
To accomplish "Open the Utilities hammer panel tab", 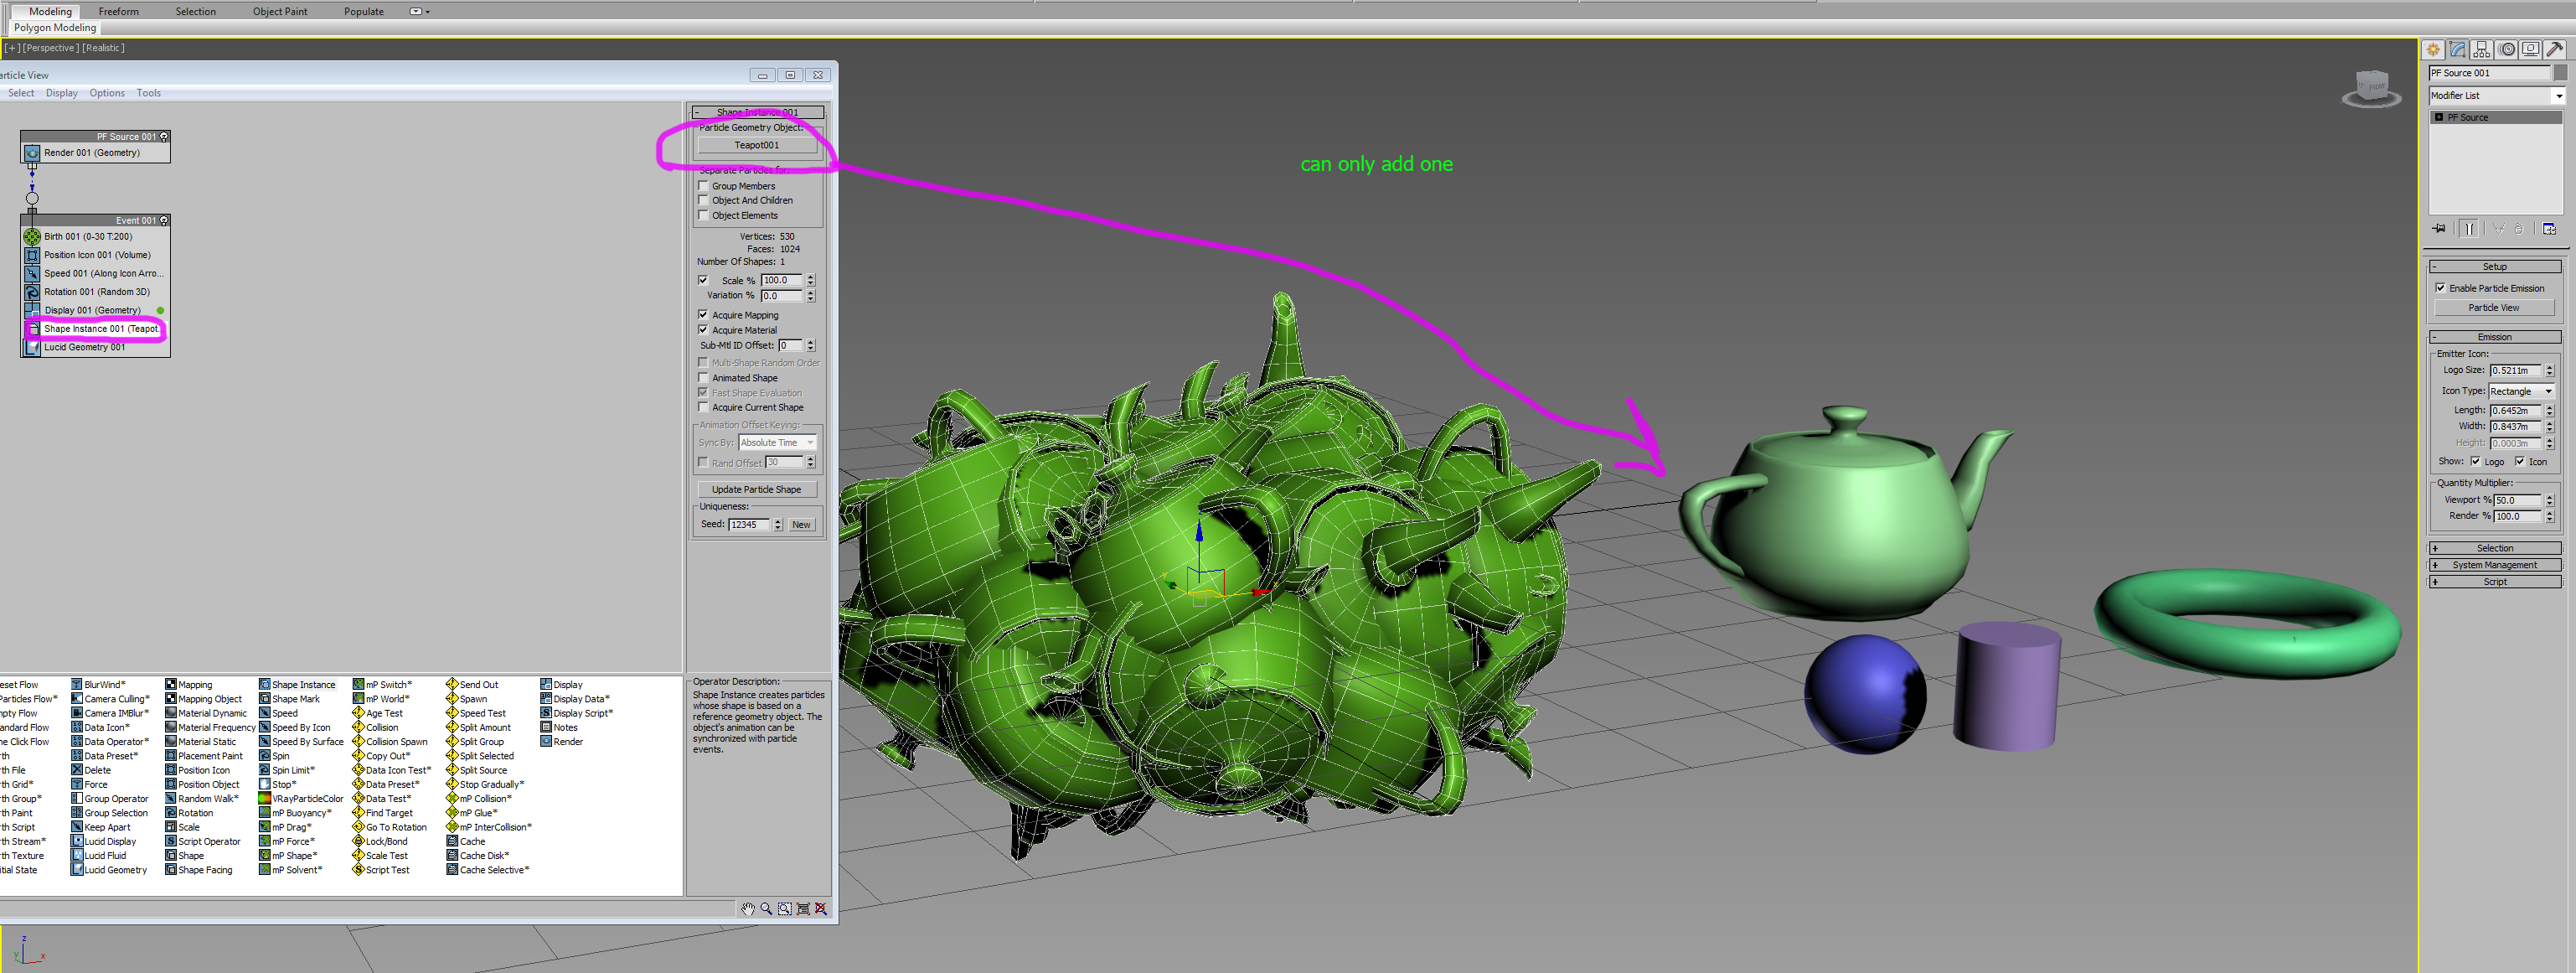I will point(2555,49).
